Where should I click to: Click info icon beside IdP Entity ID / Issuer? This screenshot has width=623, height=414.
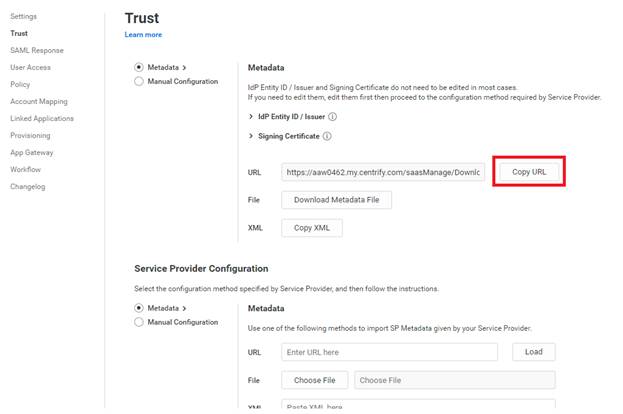(x=332, y=117)
